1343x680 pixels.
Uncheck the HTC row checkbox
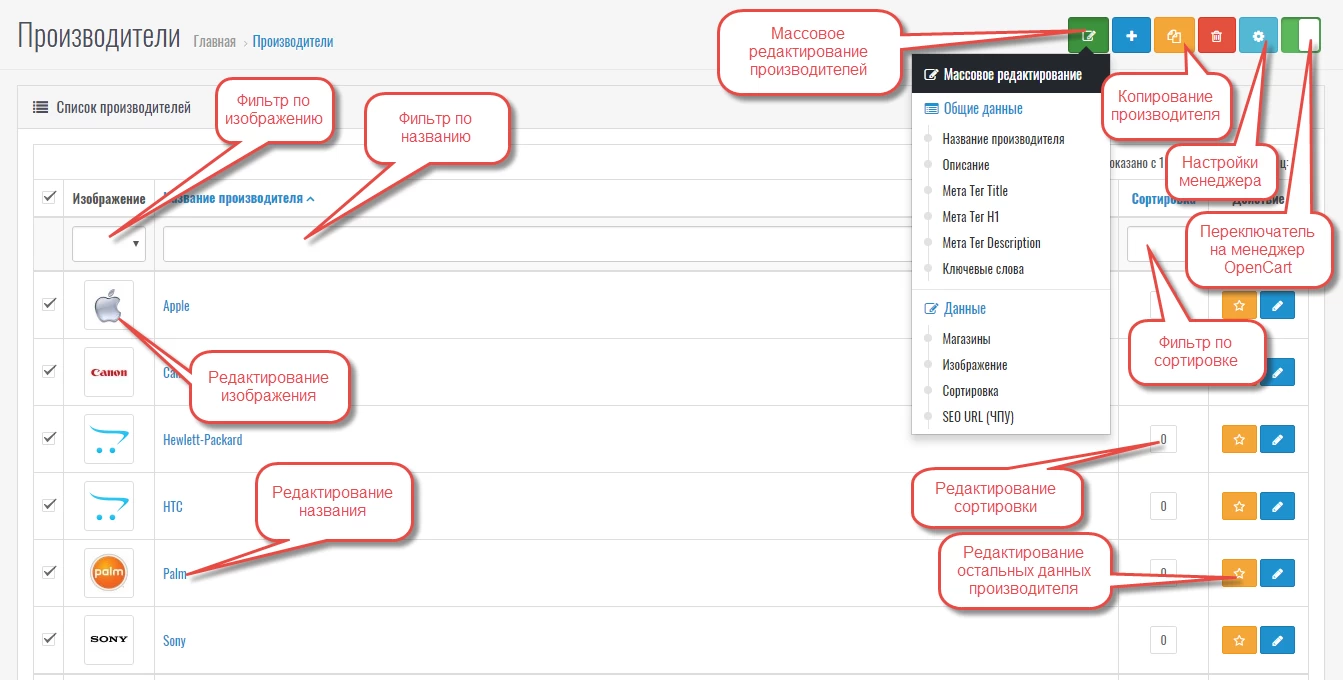pos(49,504)
